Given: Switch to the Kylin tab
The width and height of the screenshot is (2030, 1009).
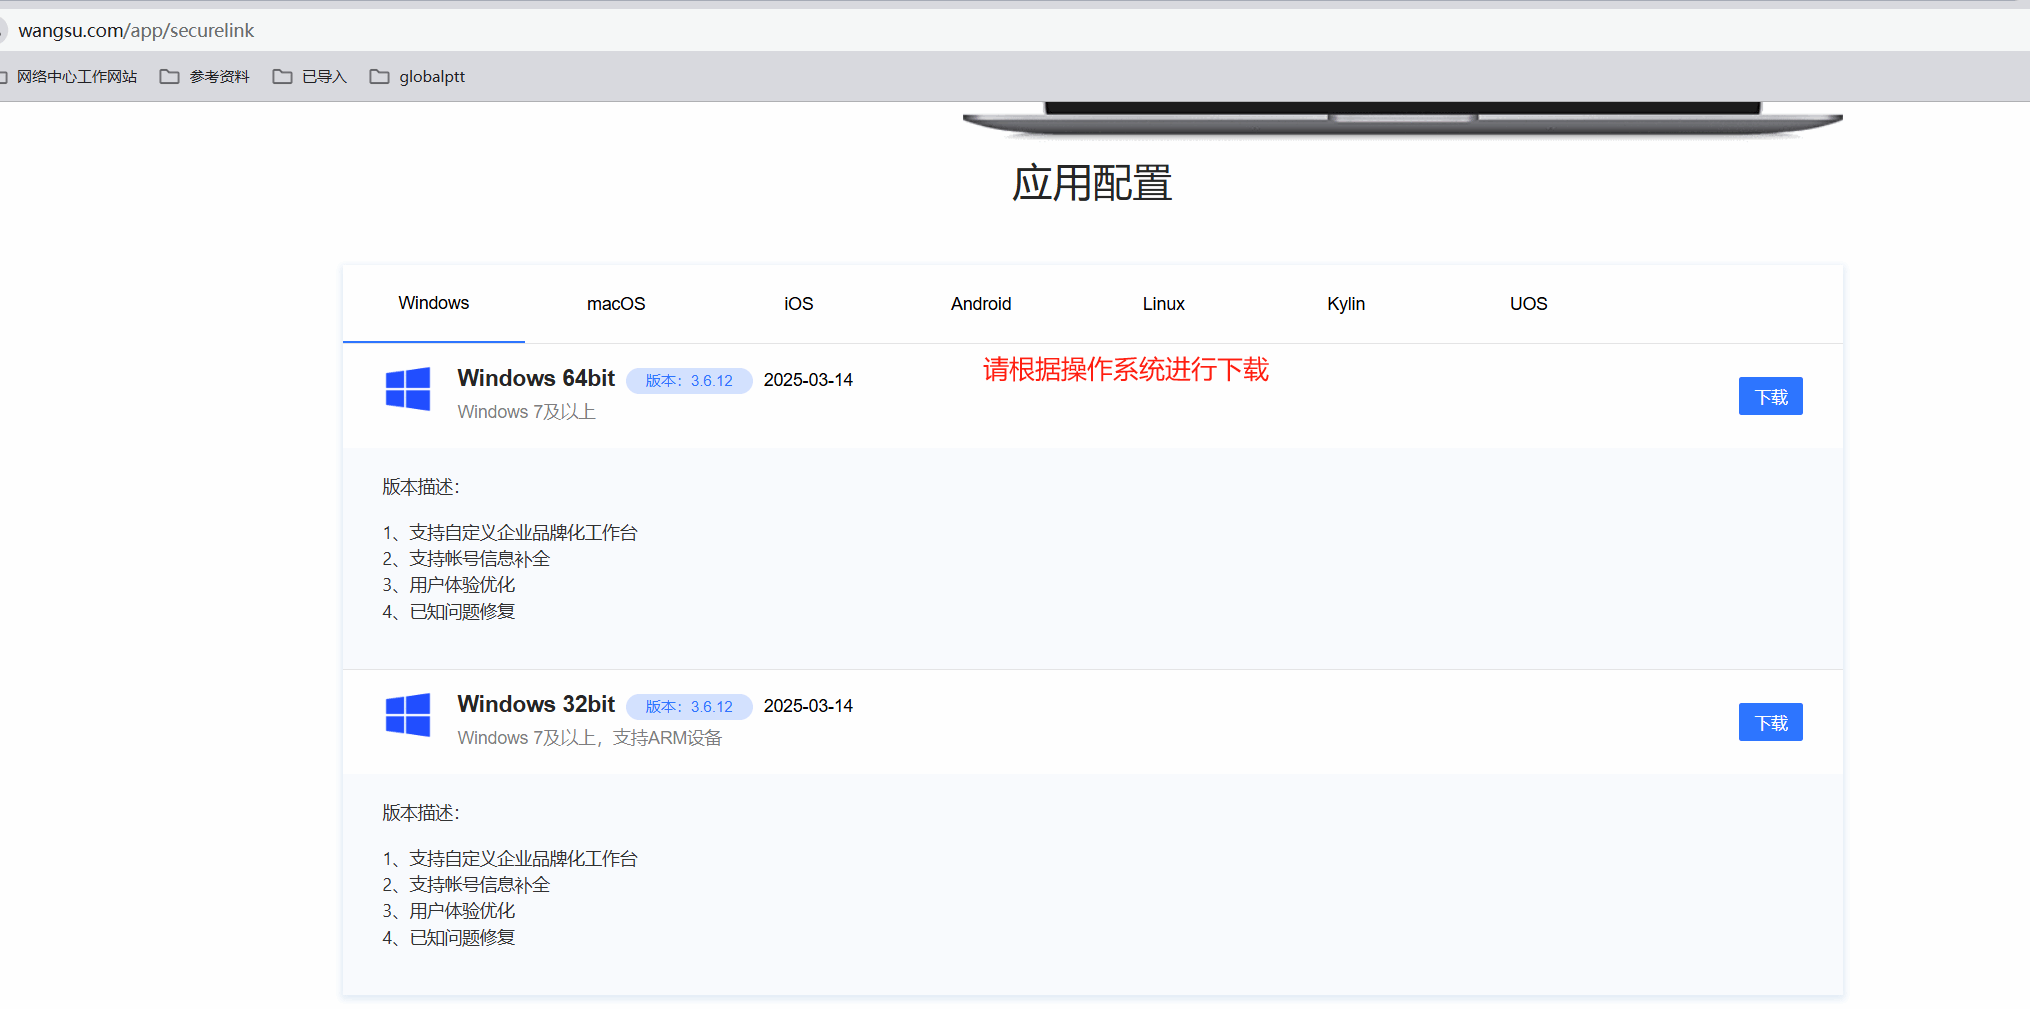Looking at the screenshot, I should coord(1346,304).
